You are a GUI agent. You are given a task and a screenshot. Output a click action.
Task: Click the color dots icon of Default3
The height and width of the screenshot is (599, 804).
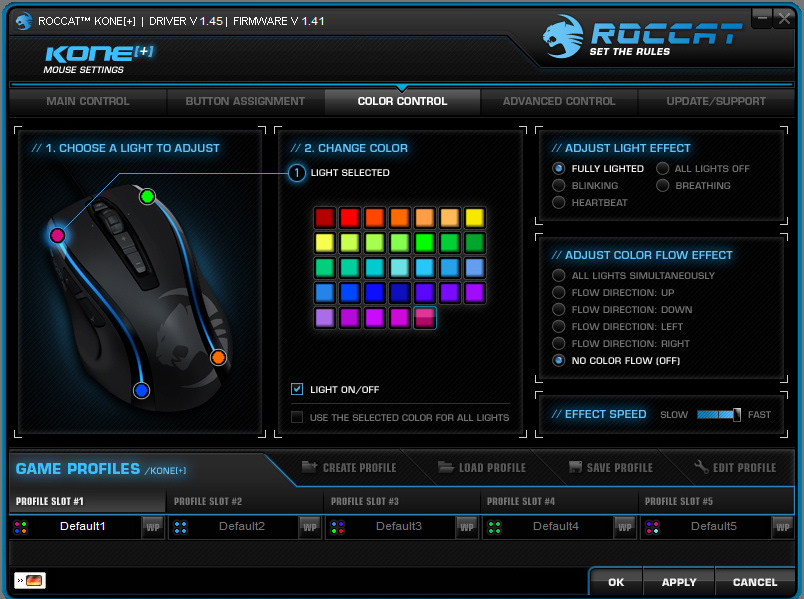[337, 527]
